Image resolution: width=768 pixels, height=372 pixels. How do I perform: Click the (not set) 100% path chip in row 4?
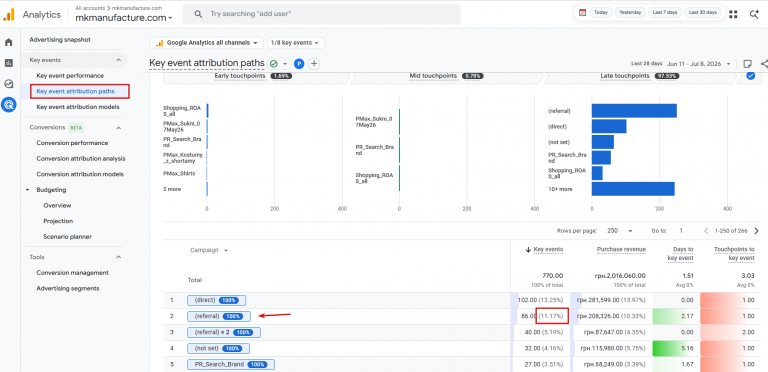[x=218, y=349]
